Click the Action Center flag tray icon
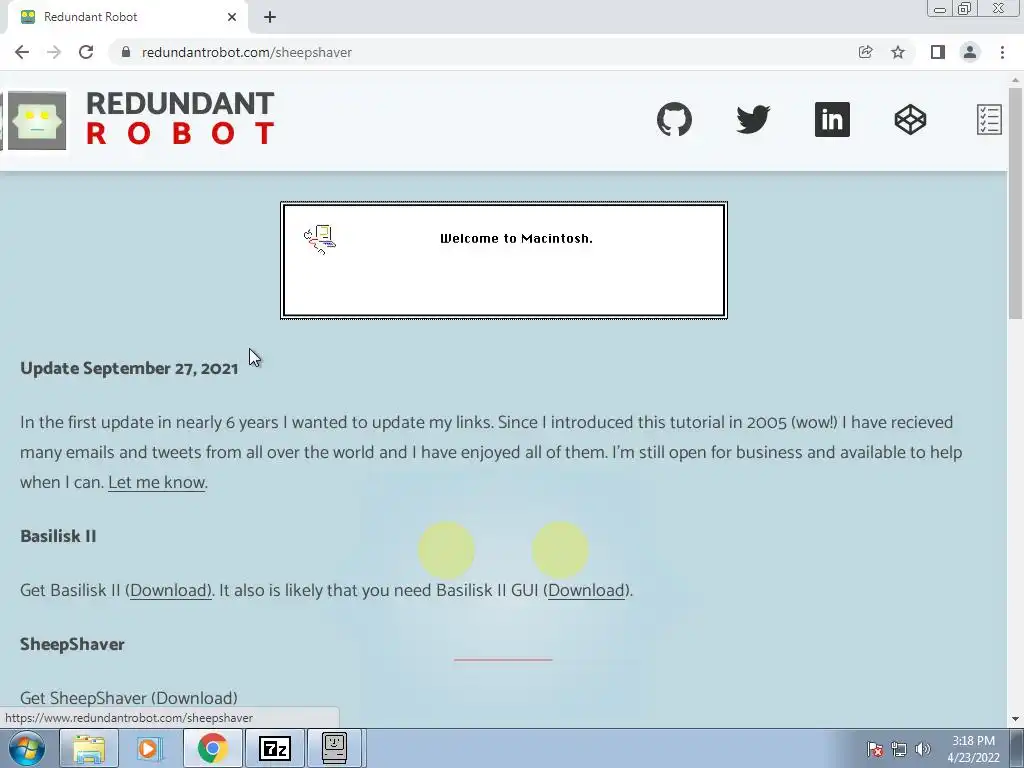1024x768 pixels. point(874,749)
